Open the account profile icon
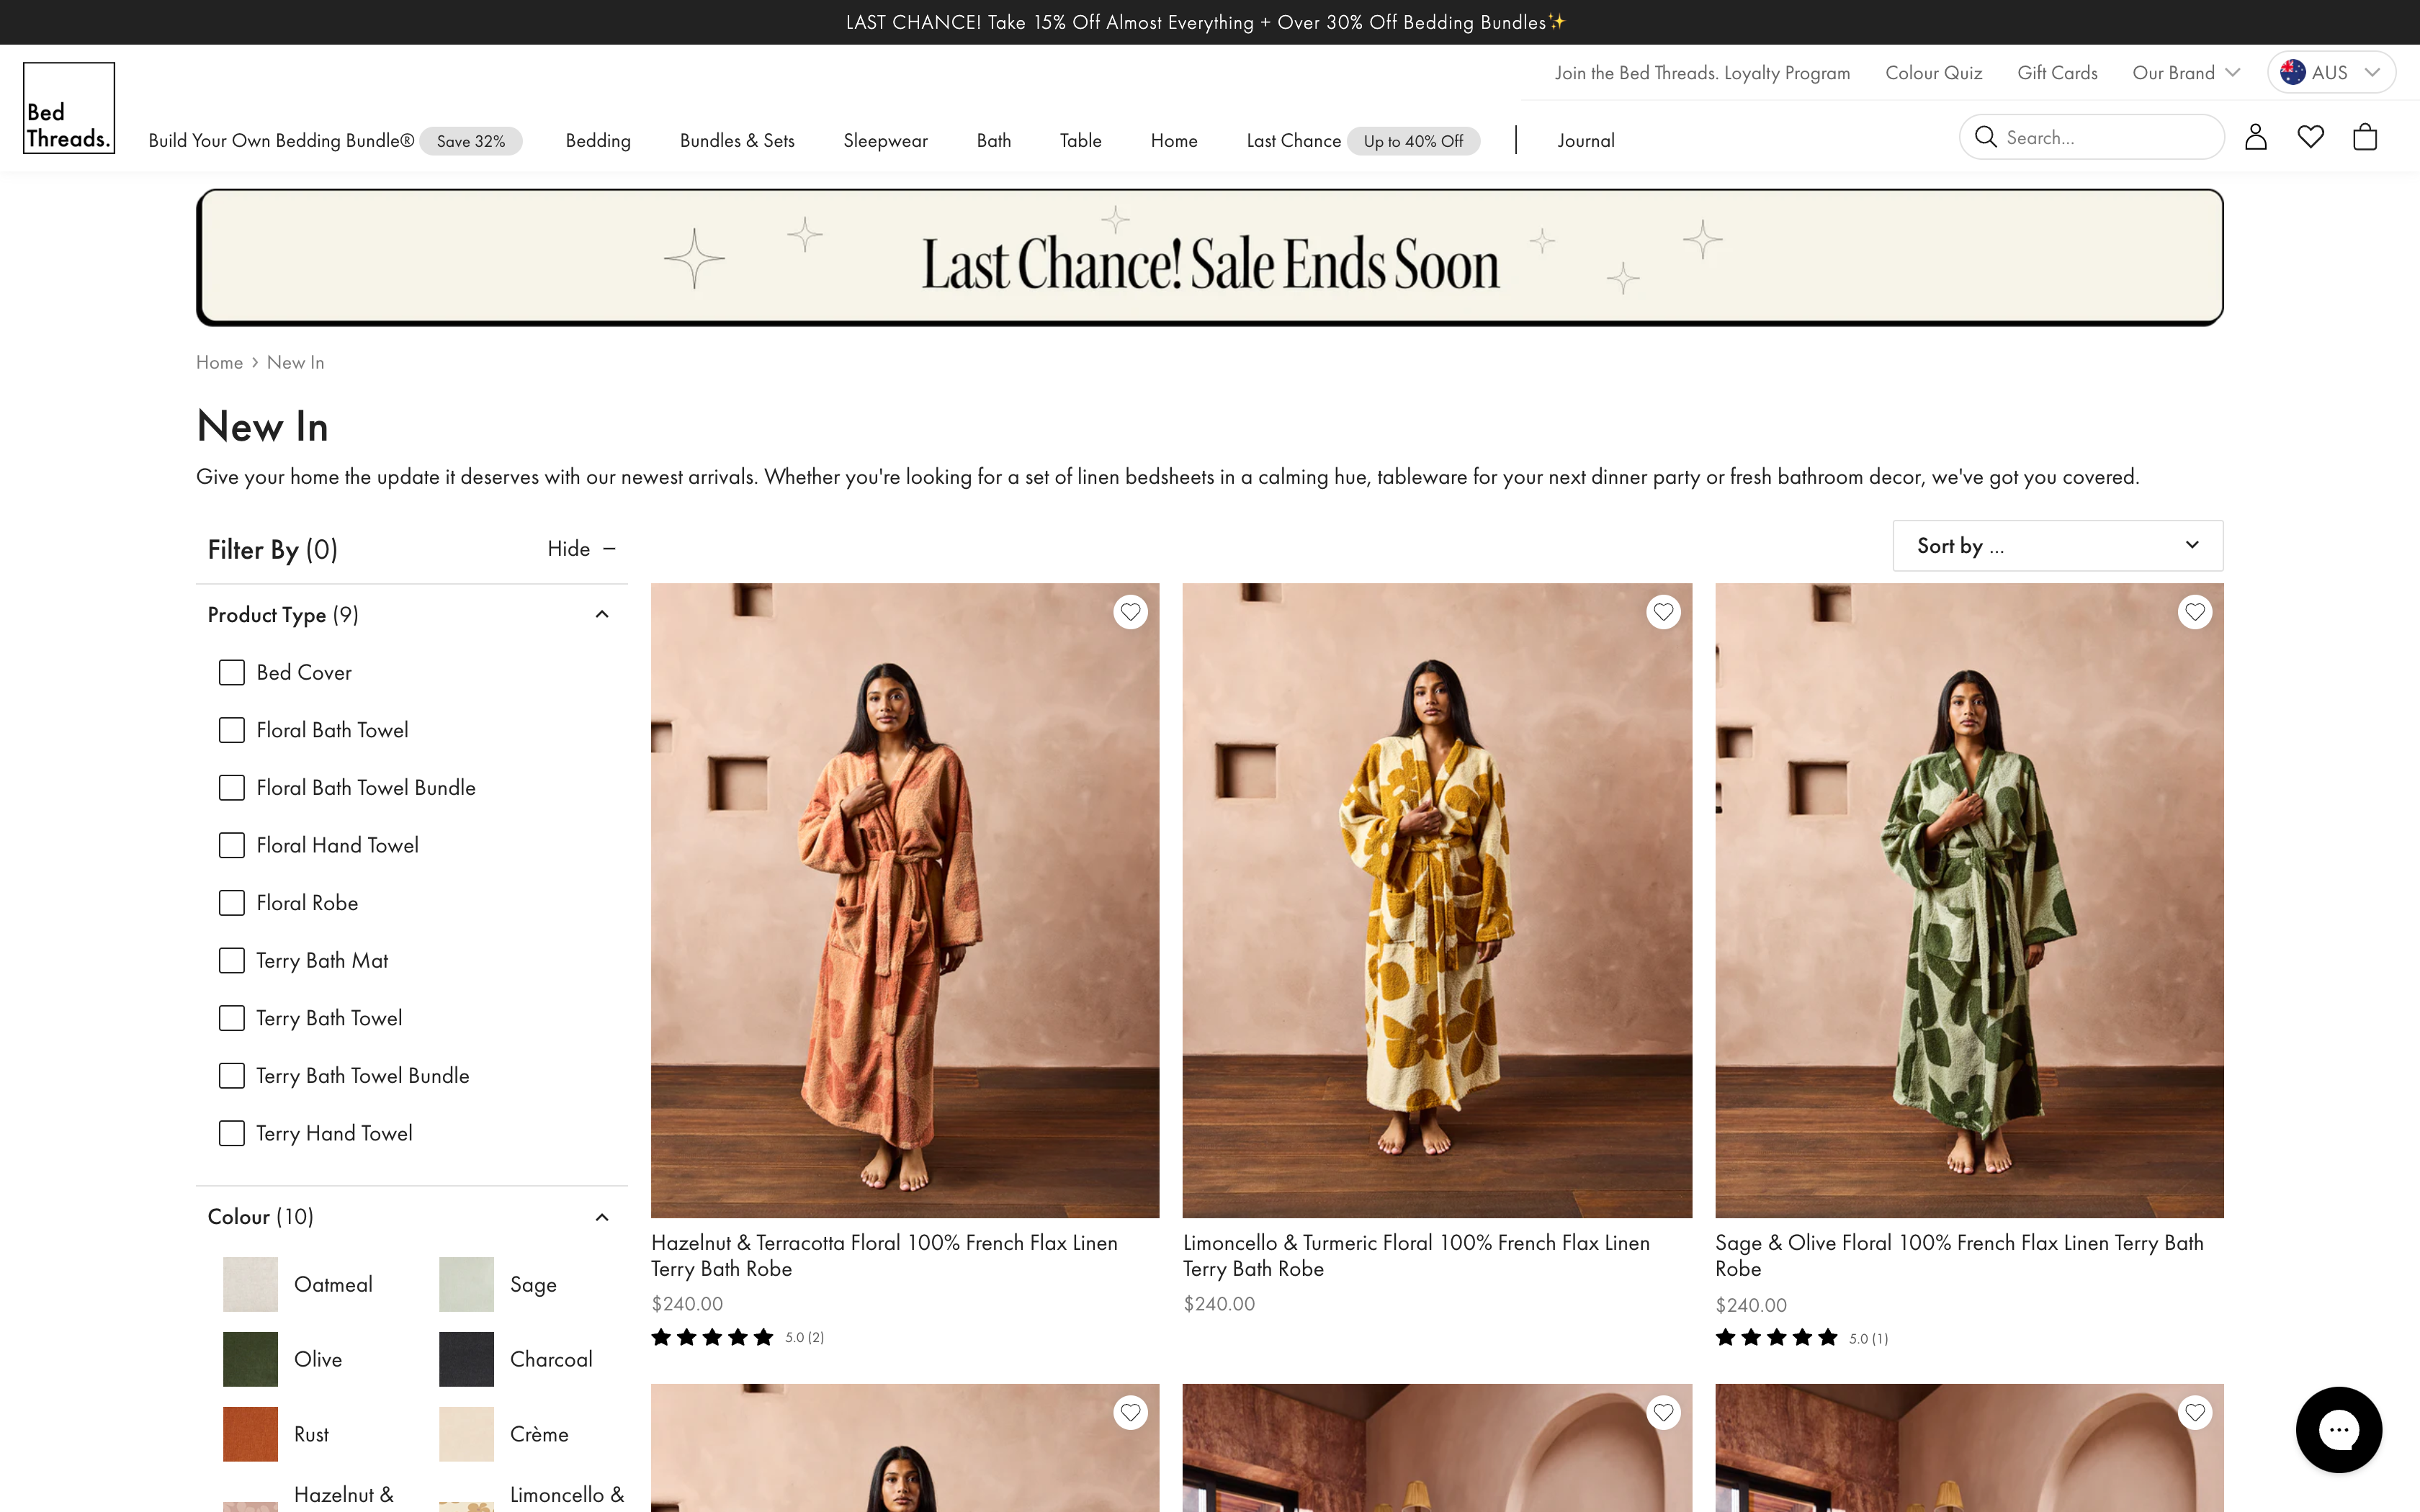2420x1512 pixels. point(2255,137)
